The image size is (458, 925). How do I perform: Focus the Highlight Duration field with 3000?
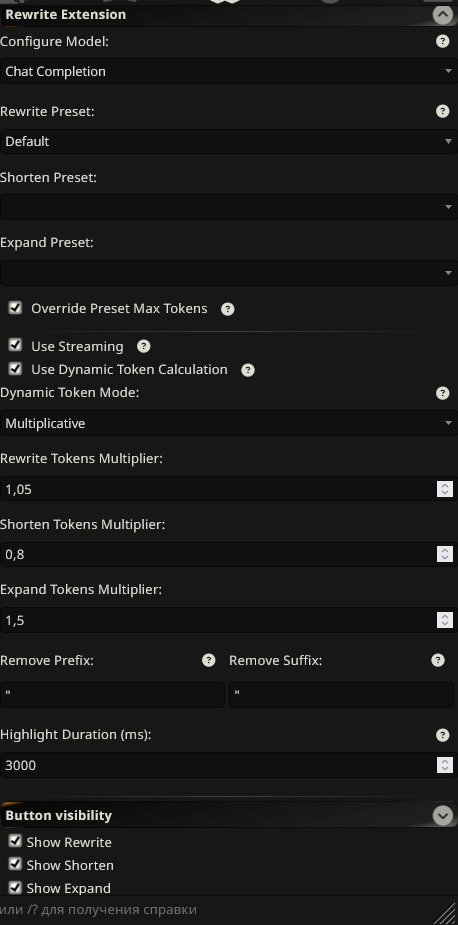pyautogui.click(x=229, y=765)
